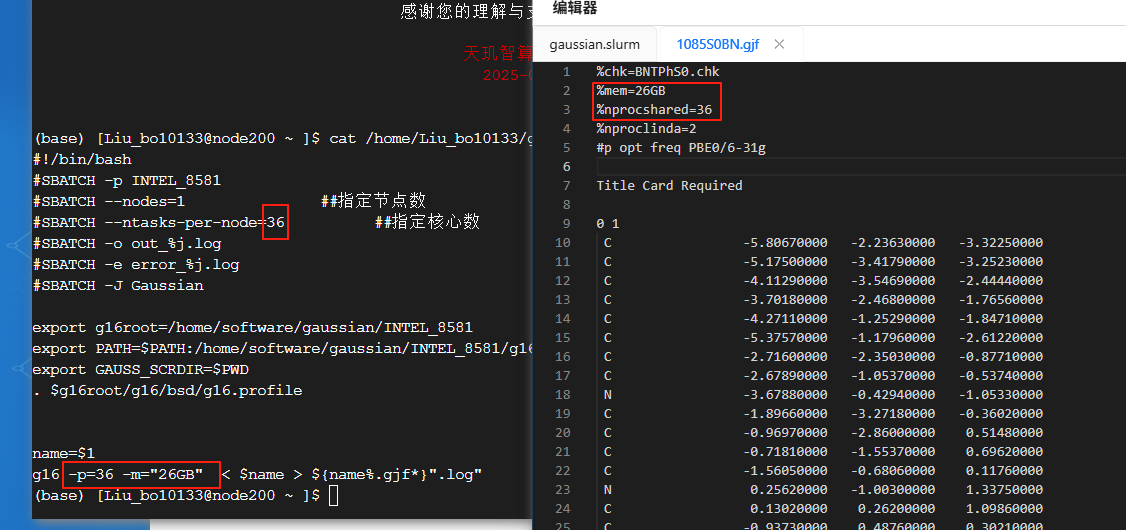The width and height of the screenshot is (1126, 530).
Task: Click the %nproclinda=2 line
Action: click(x=646, y=129)
